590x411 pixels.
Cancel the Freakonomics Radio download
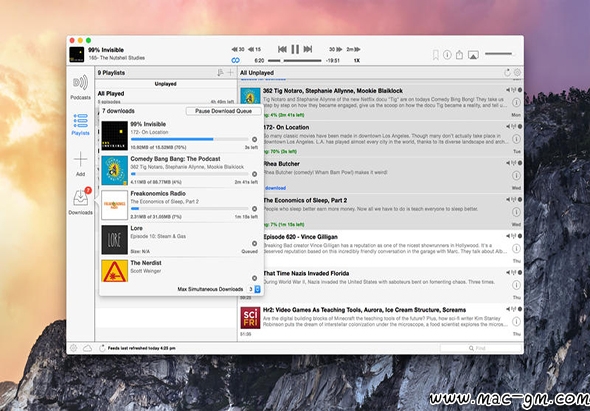coord(254,209)
